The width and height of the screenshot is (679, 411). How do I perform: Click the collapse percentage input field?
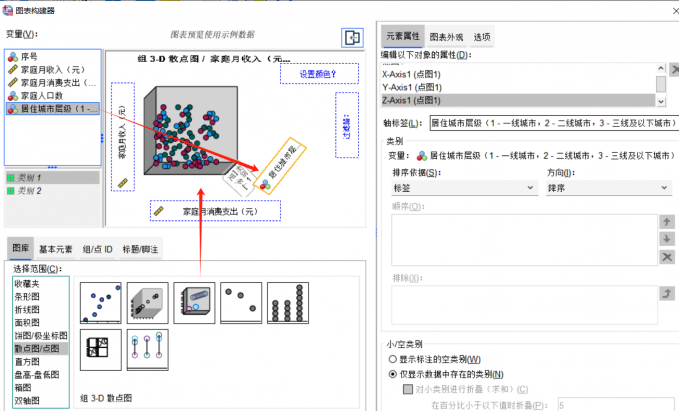[x=616, y=405]
